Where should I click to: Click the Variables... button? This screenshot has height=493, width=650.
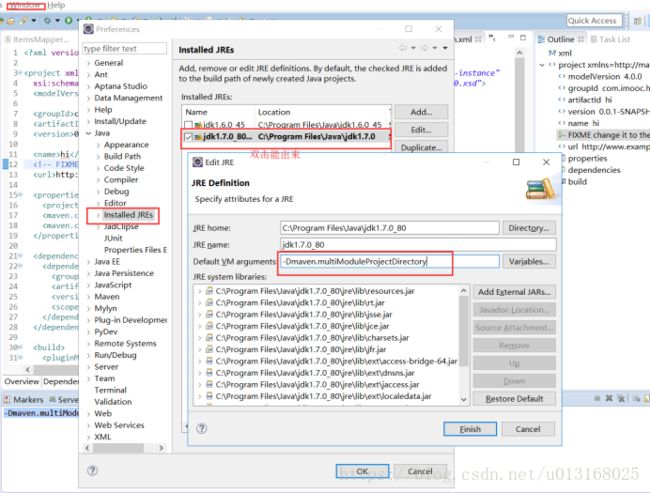pos(529,262)
